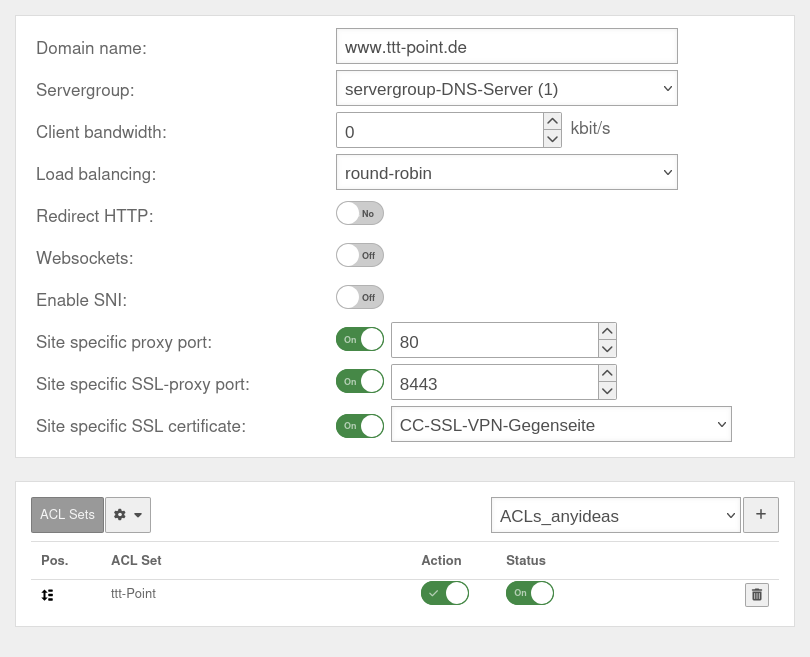Turn off Status toggle for ttt-Point

click(x=528, y=593)
